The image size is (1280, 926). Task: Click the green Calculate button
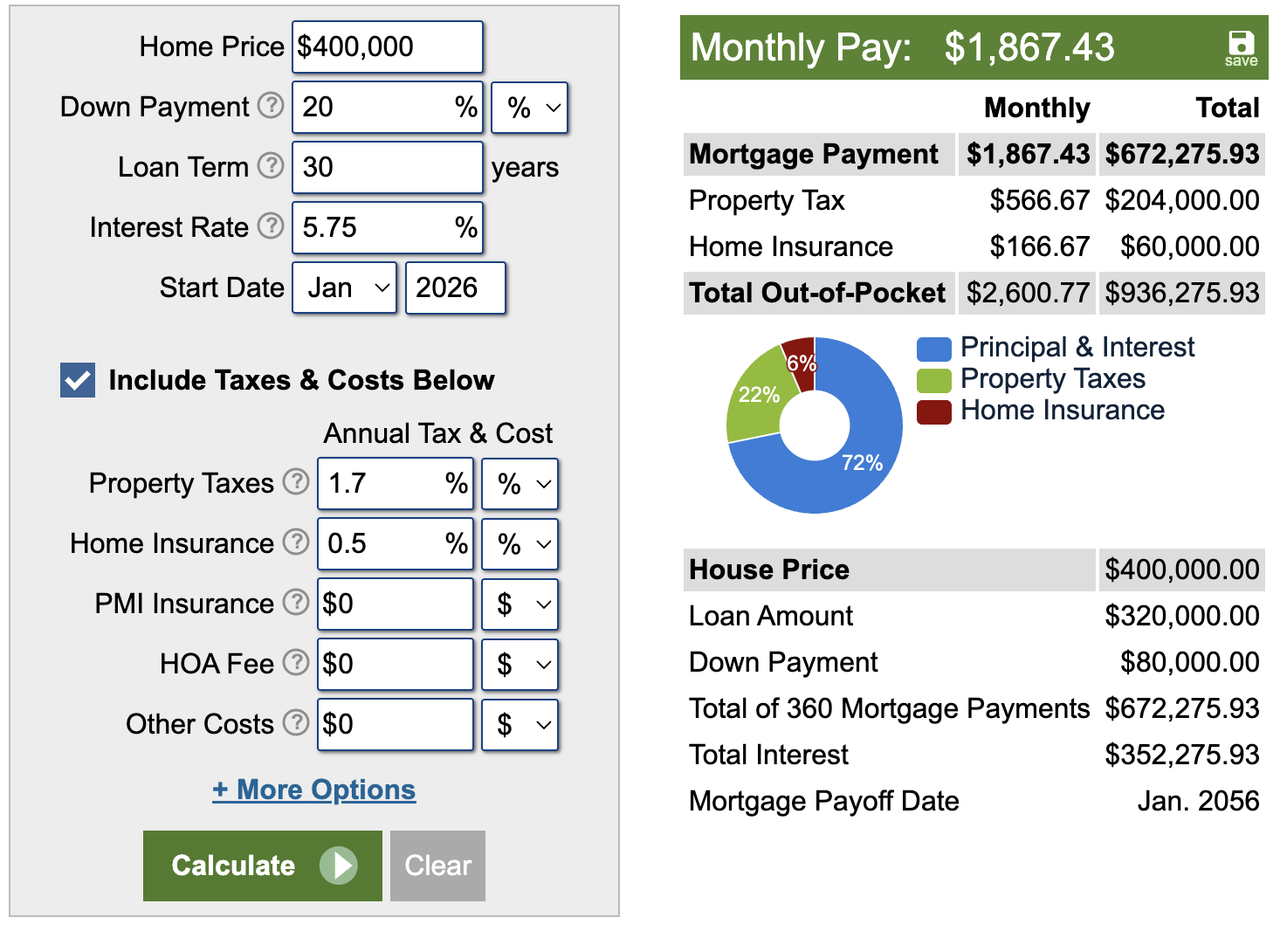click(262, 866)
